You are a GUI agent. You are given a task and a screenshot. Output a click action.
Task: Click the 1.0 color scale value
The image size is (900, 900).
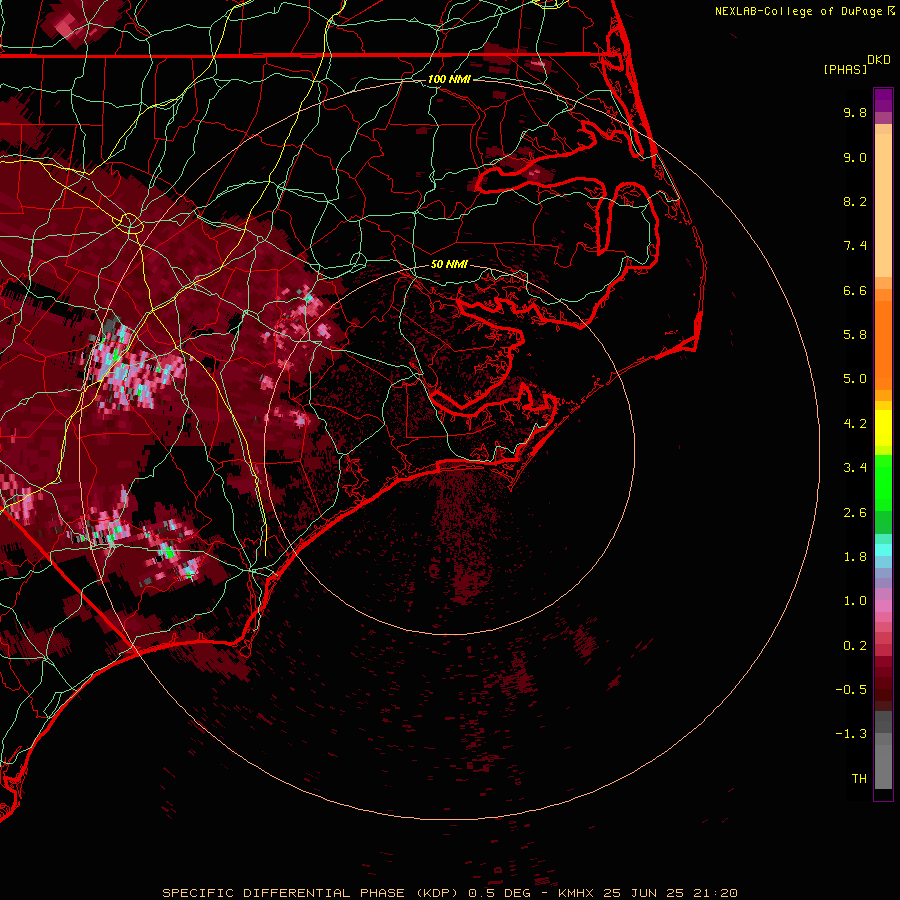coord(855,601)
